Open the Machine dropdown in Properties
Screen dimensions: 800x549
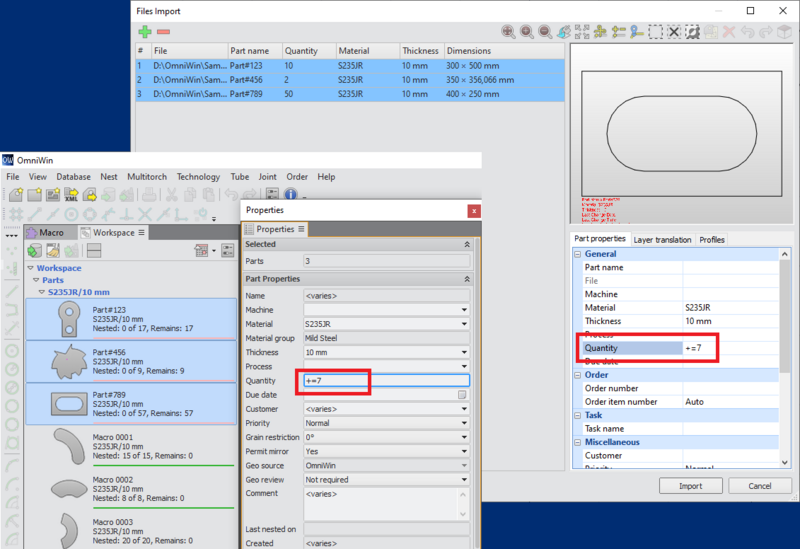(464, 310)
